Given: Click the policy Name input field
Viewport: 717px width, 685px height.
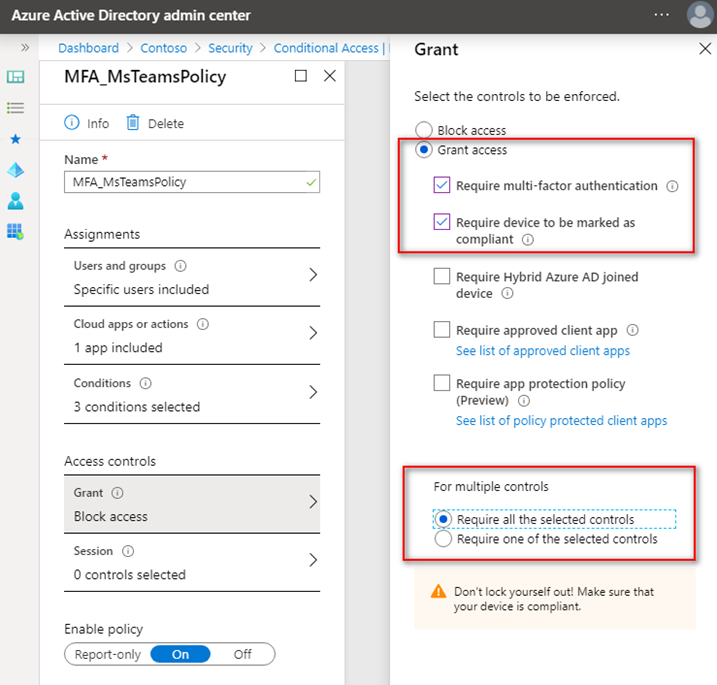Looking at the screenshot, I should [x=192, y=182].
